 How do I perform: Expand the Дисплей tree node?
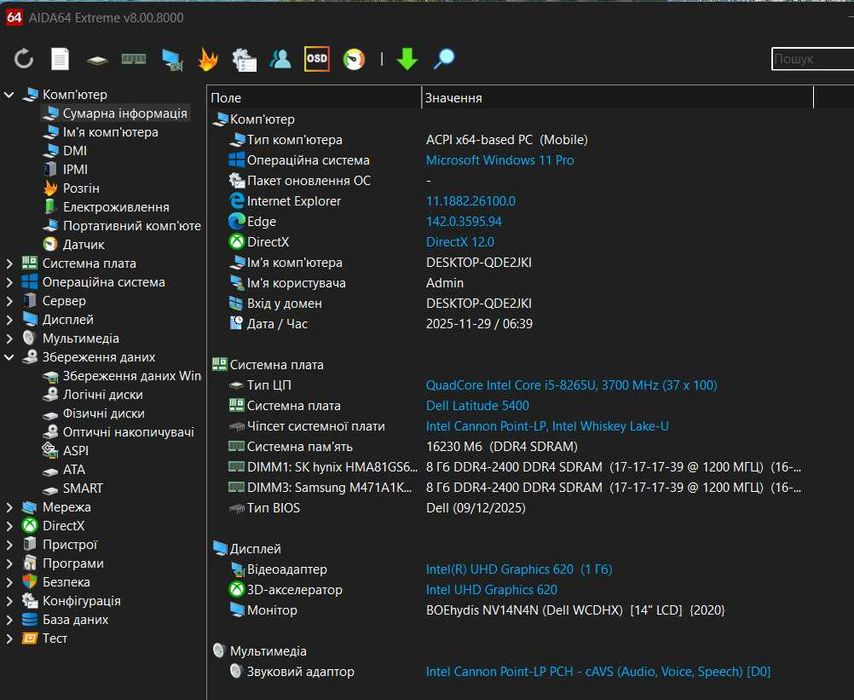9,319
